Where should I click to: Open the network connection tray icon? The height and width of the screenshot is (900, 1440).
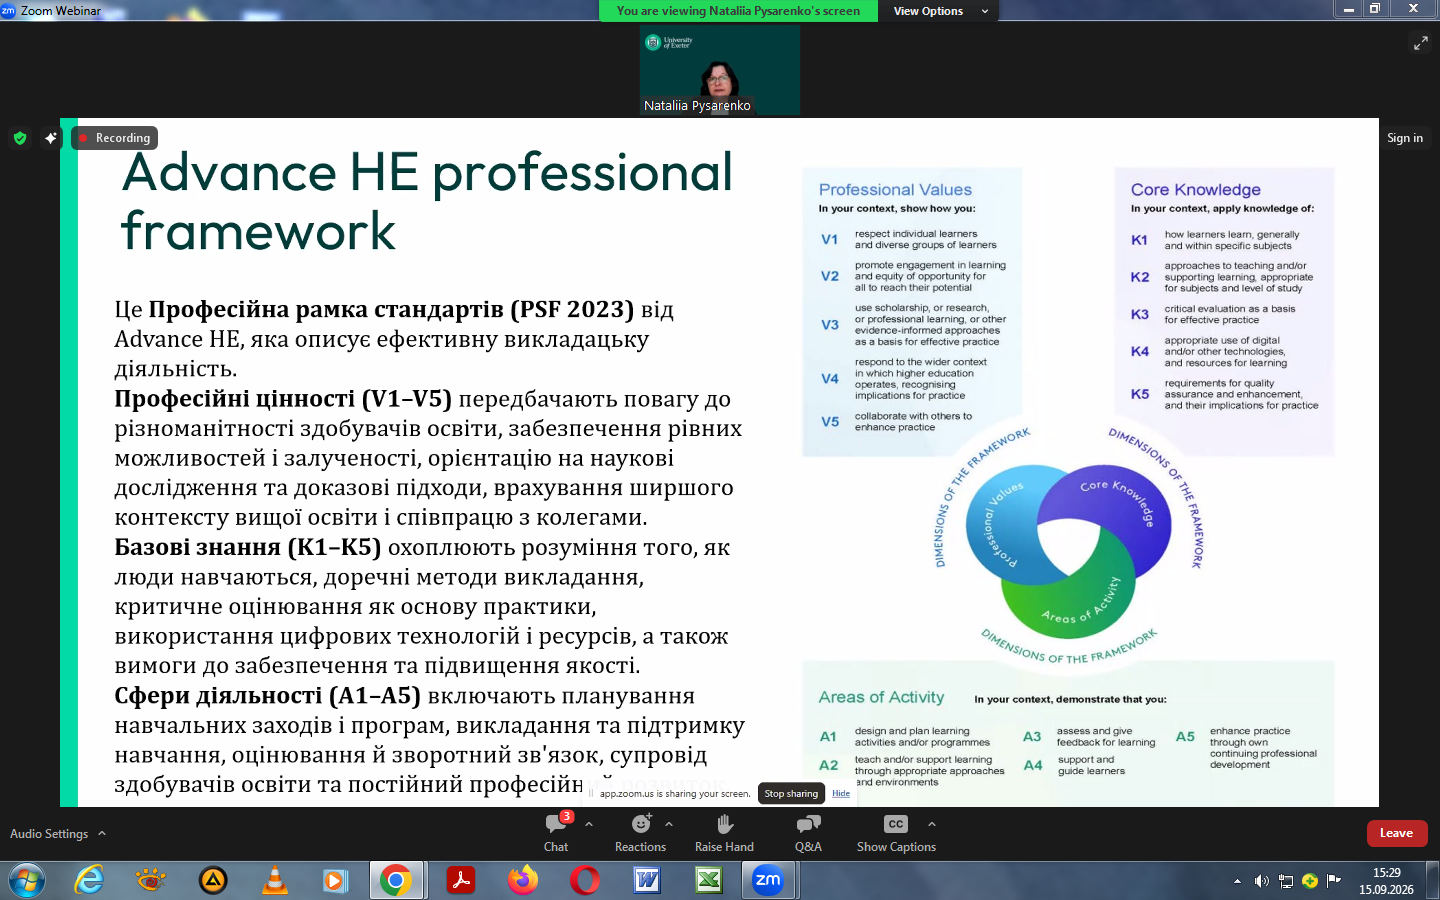click(1286, 881)
